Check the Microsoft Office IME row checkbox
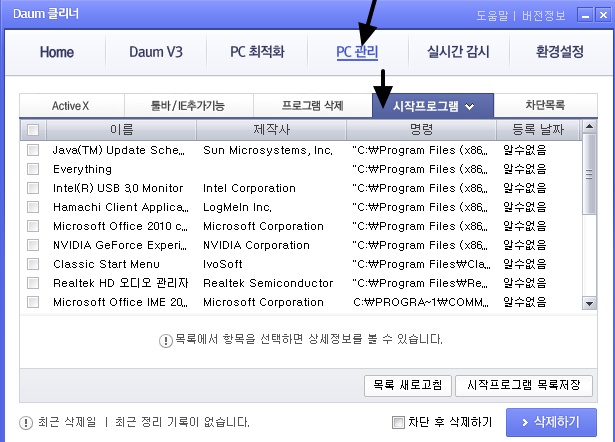This screenshot has width=615, height=442. [33, 302]
